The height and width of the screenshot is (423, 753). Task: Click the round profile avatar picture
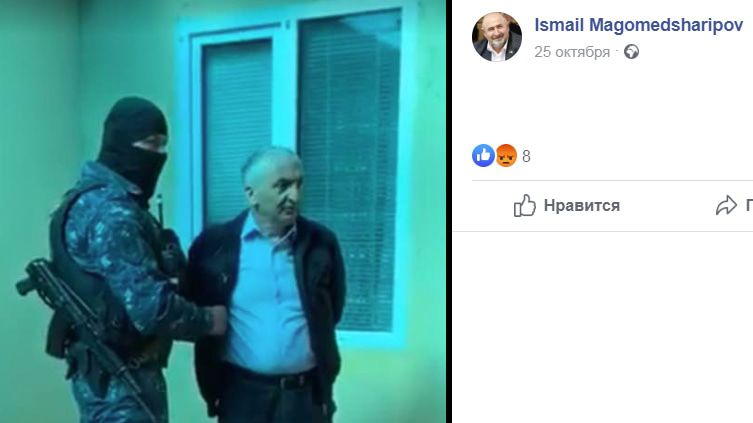tap(497, 37)
